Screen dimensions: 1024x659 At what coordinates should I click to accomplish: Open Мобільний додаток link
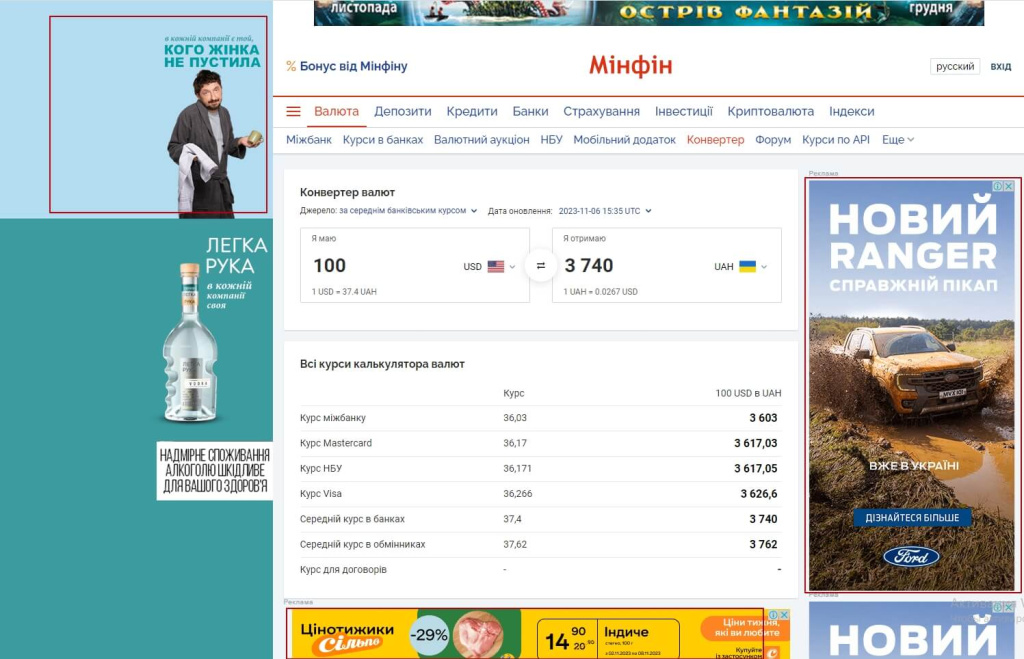click(x=624, y=140)
